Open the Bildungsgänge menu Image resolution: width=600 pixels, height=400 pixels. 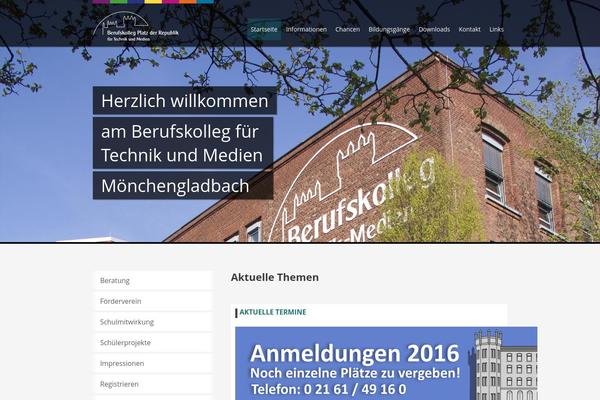389,29
